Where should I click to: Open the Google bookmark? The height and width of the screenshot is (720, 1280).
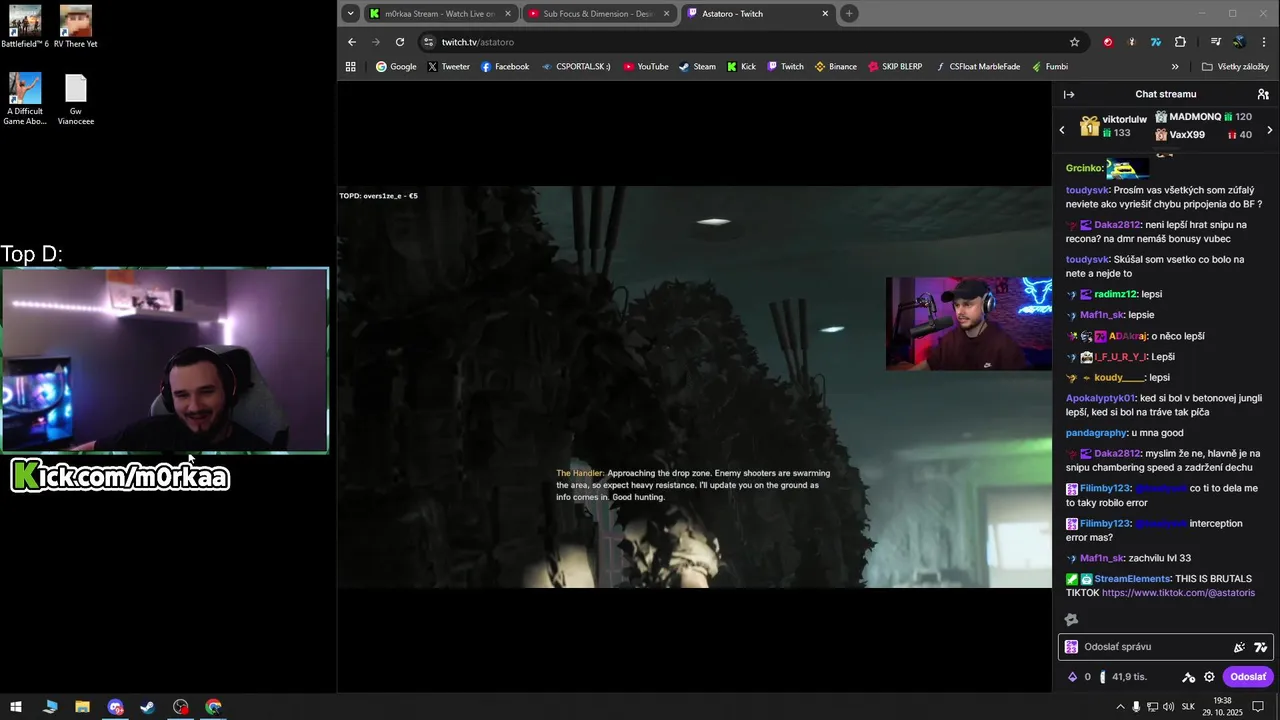tap(396, 67)
